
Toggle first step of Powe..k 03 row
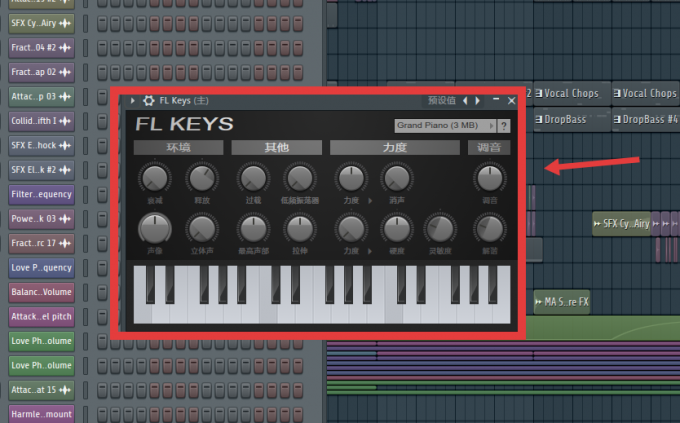pyautogui.click(x=102, y=219)
